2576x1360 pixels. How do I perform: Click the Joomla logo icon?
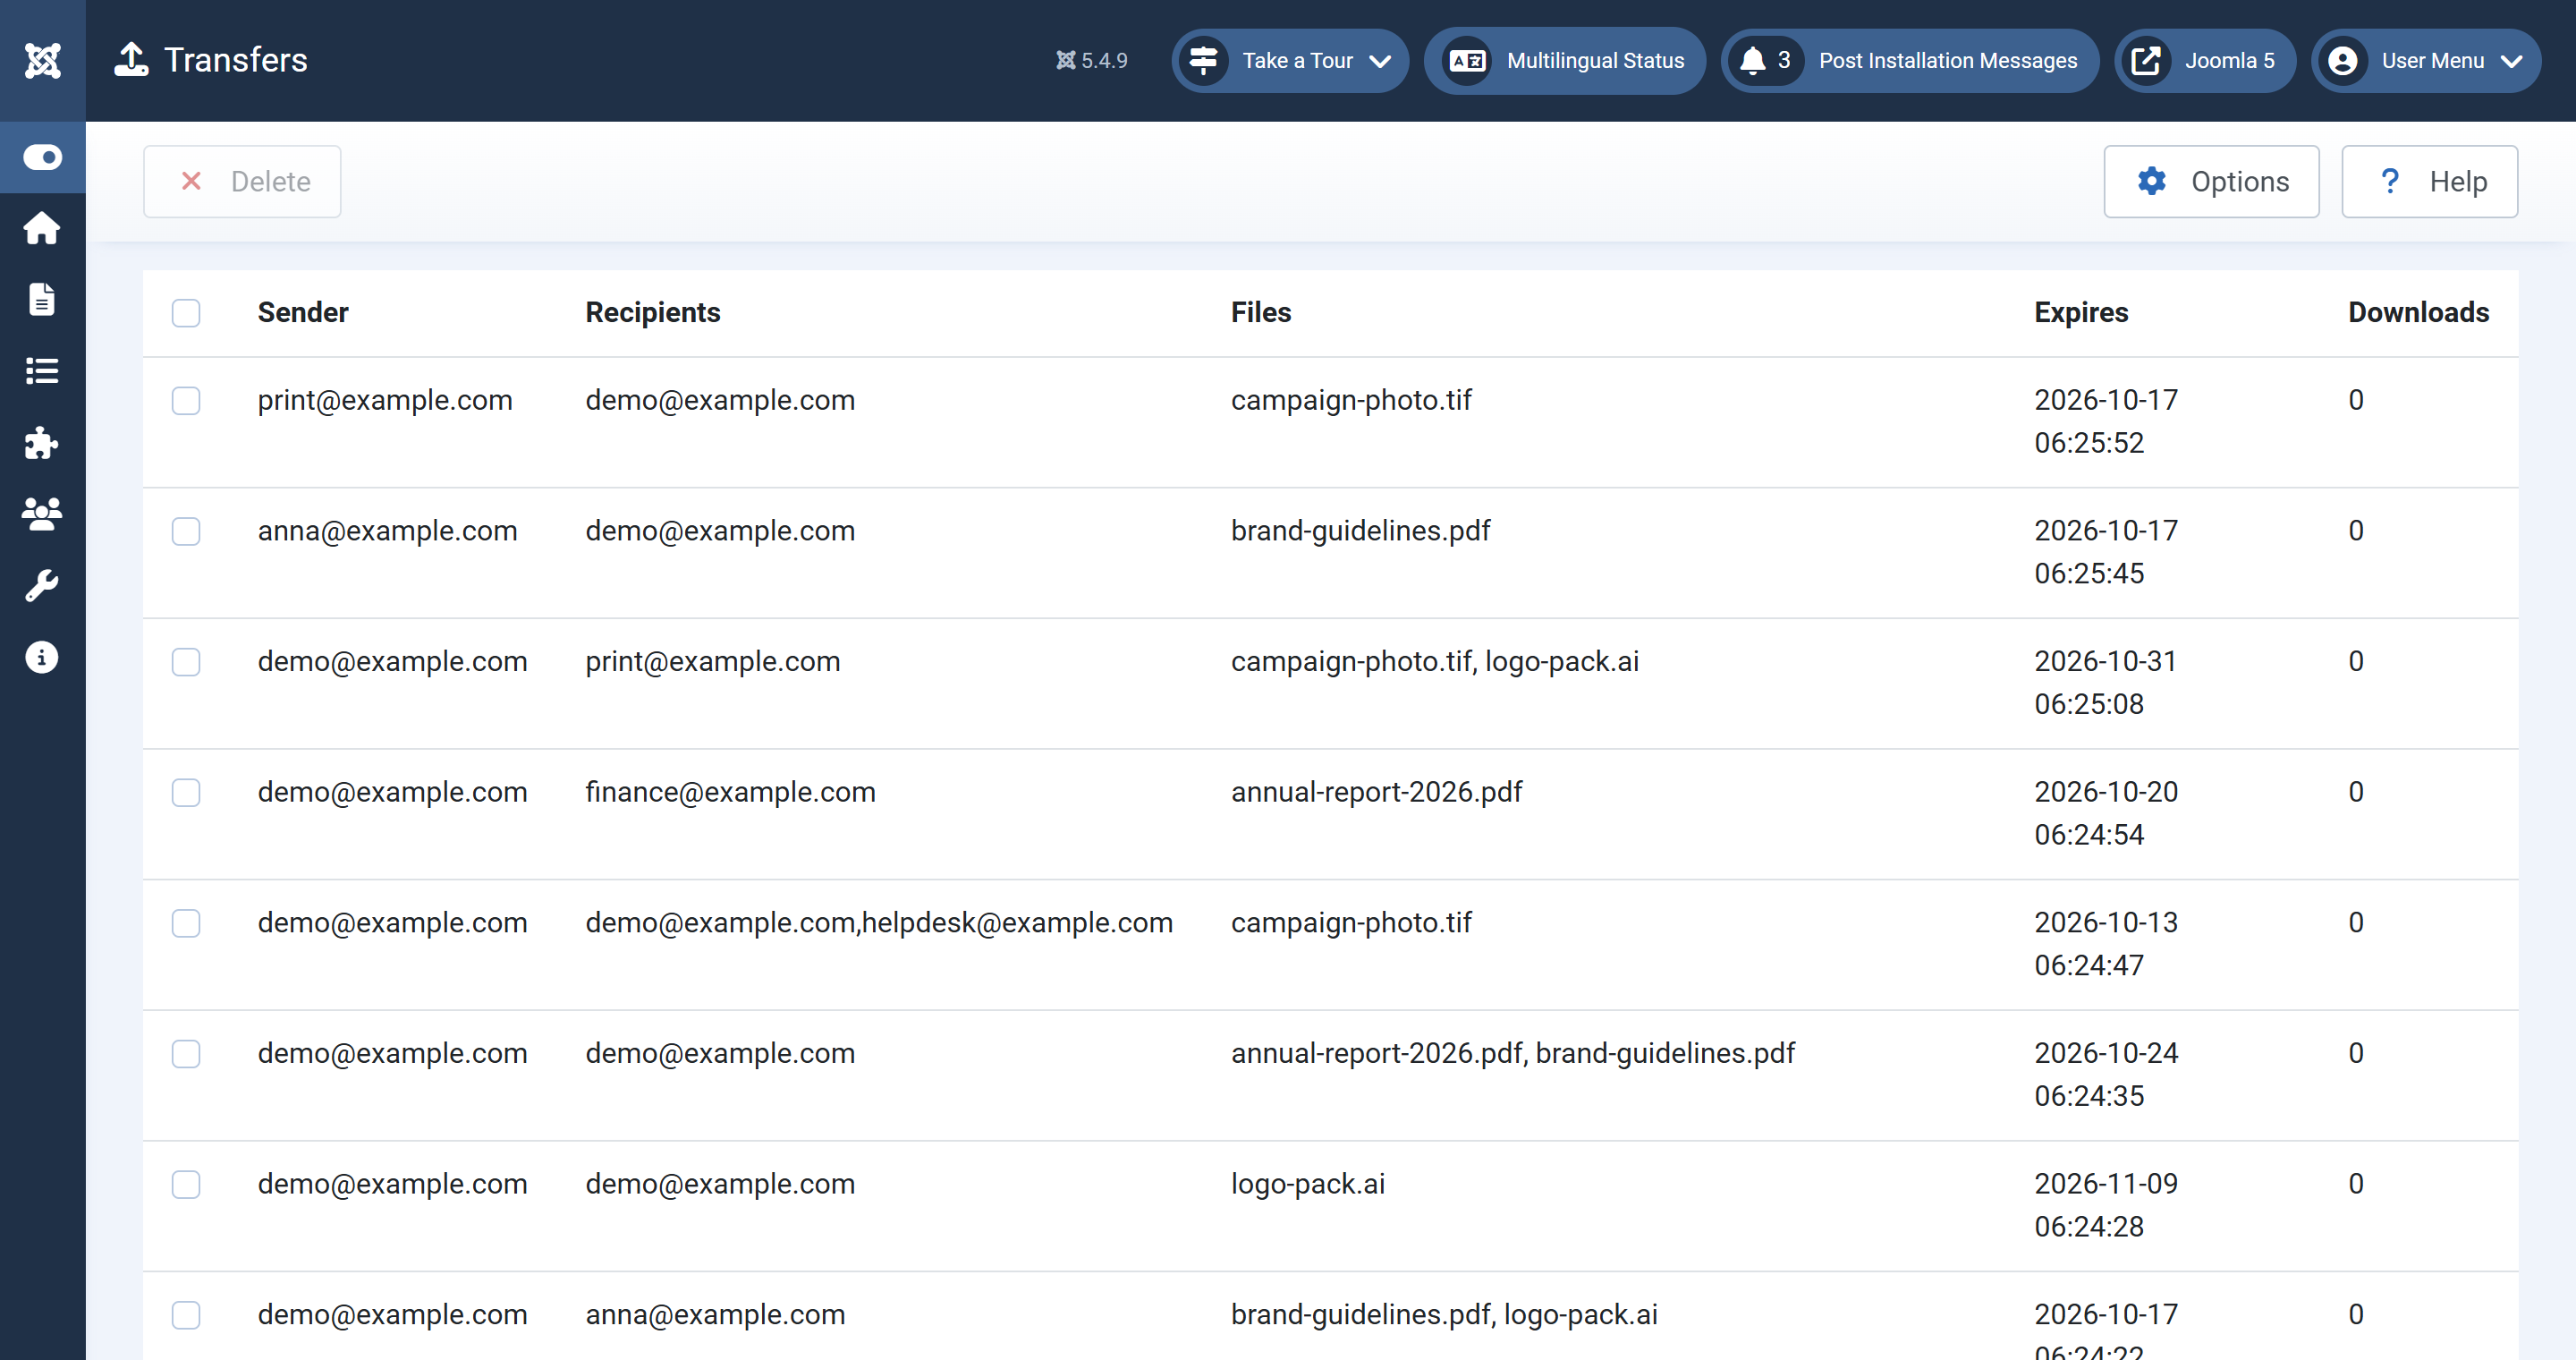42,60
